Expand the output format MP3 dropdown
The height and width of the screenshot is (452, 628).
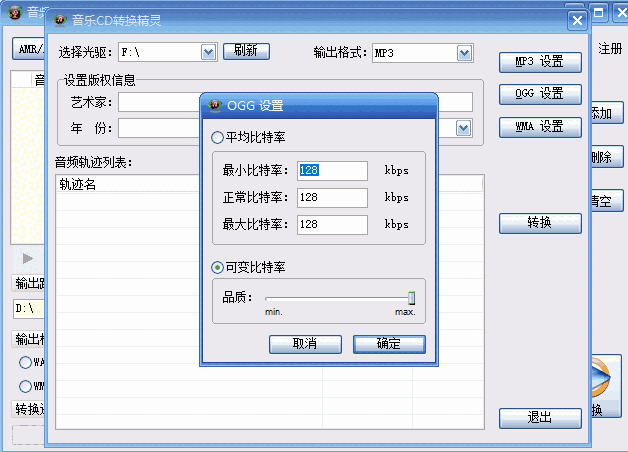(464, 53)
